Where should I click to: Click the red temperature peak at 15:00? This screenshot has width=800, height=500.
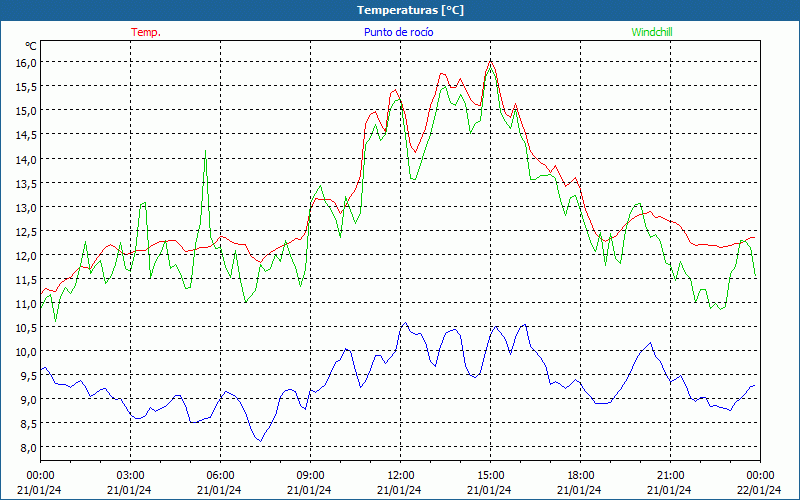click(490, 61)
